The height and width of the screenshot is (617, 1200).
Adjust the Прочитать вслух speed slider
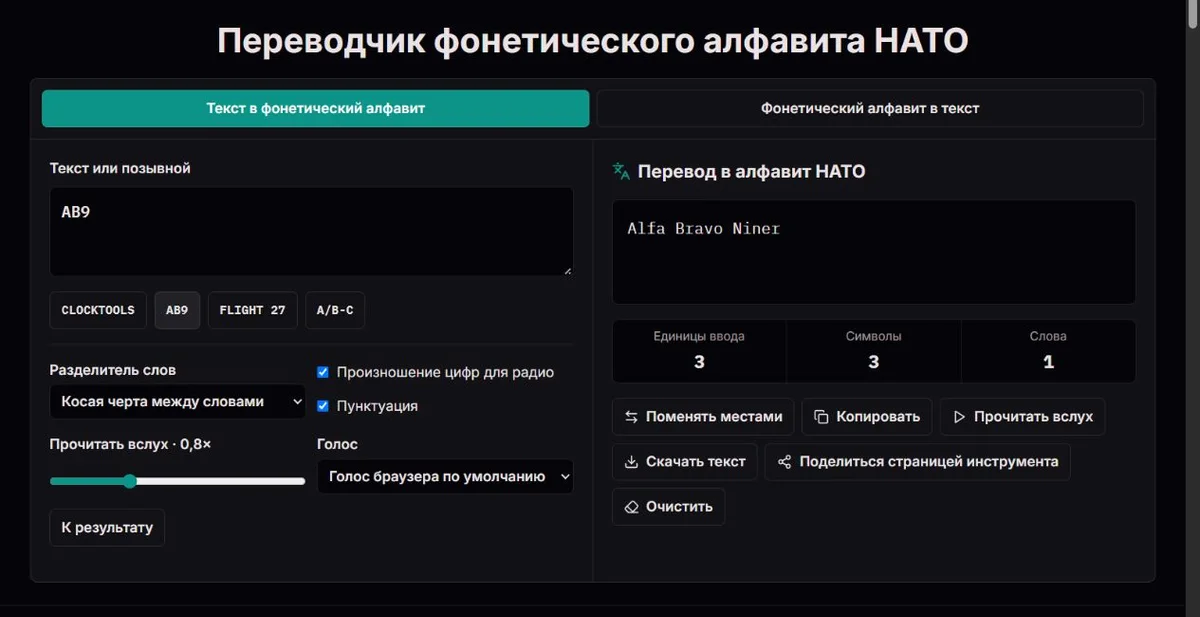[178, 481]
